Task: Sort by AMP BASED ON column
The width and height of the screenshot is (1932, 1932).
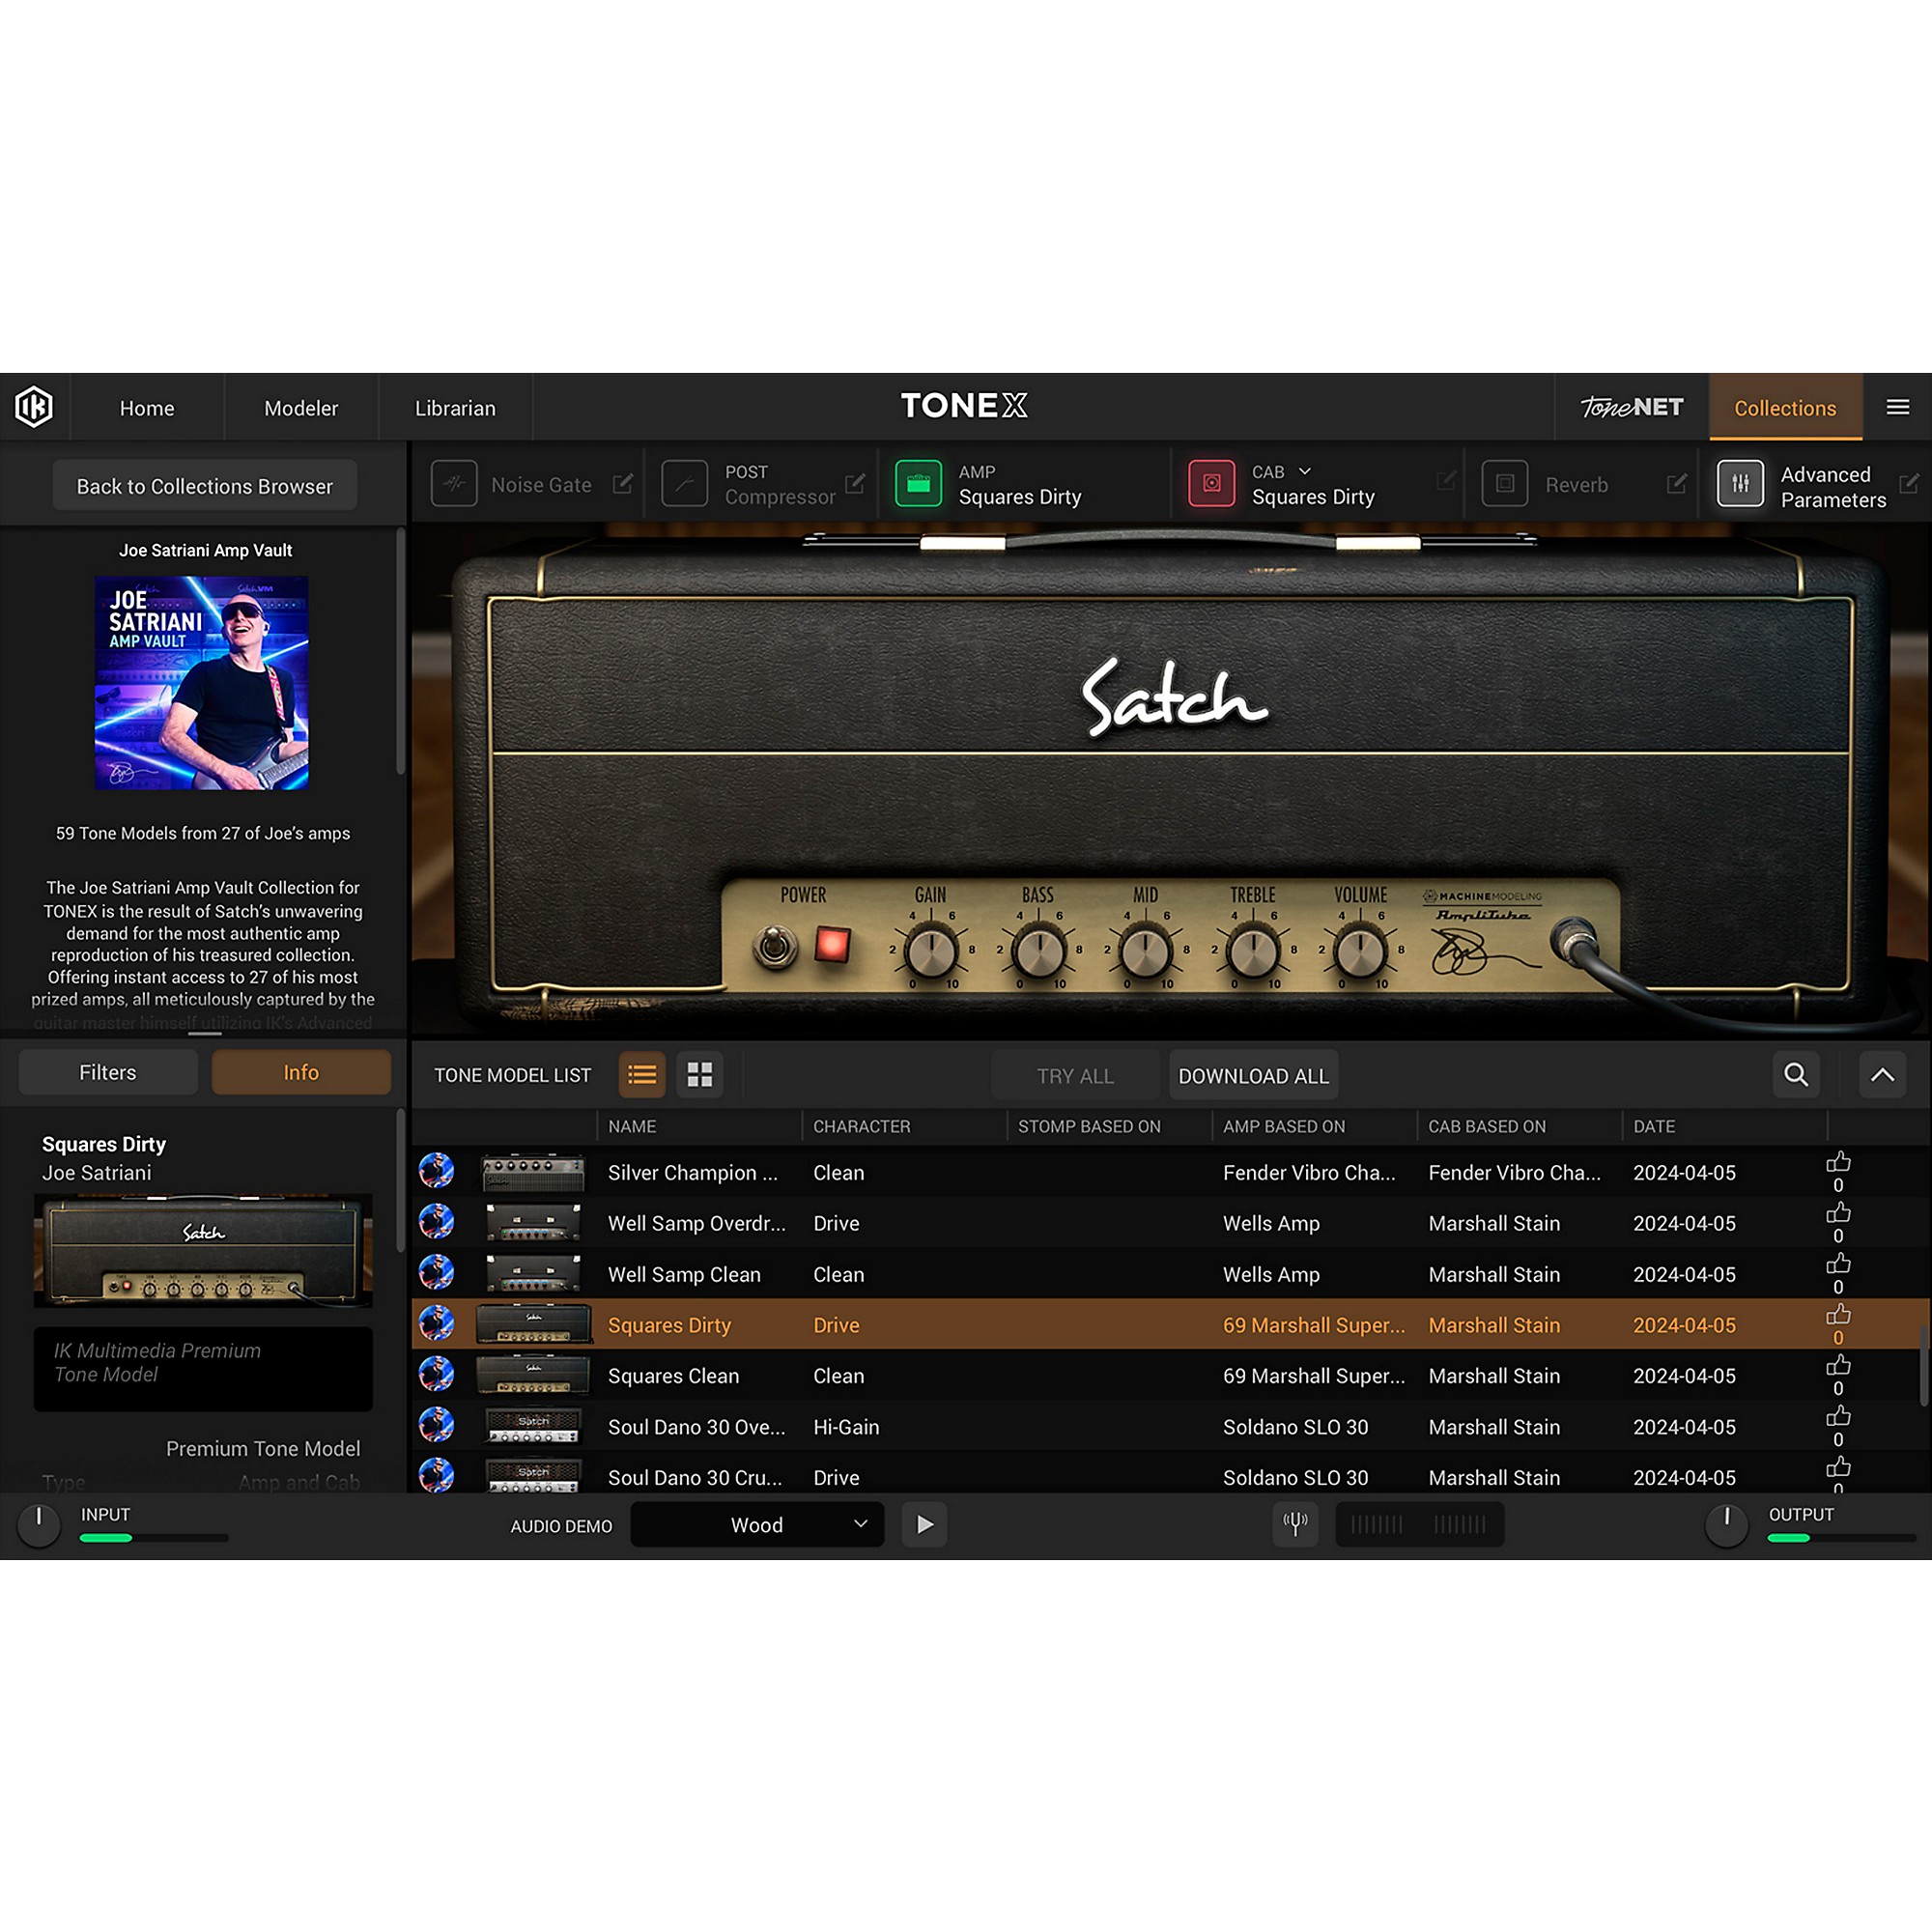Action: (x=1283, y=1126)
